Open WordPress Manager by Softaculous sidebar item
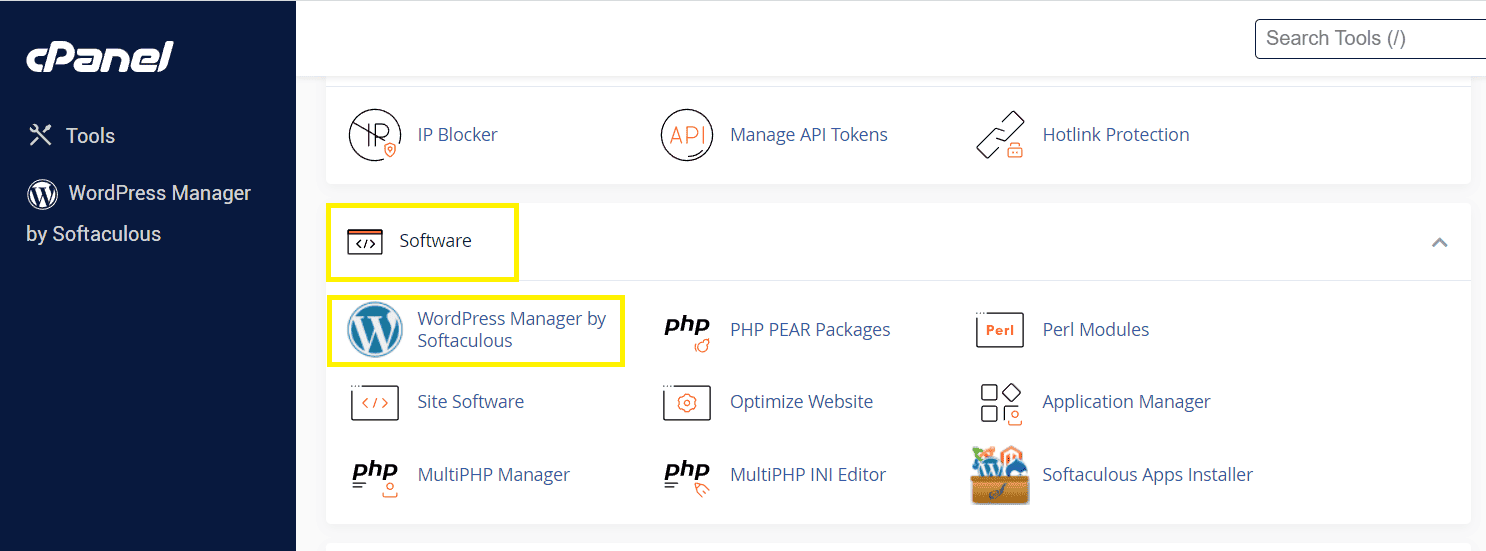Image resolution: width=1486 pixels, height=551 pixels. click(138, 213)
